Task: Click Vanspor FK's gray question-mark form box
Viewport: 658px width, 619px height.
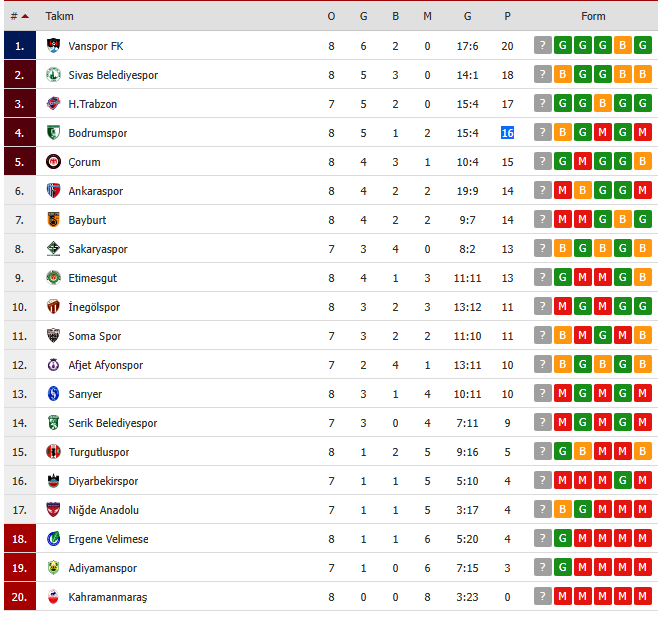Action: point(542,46)
